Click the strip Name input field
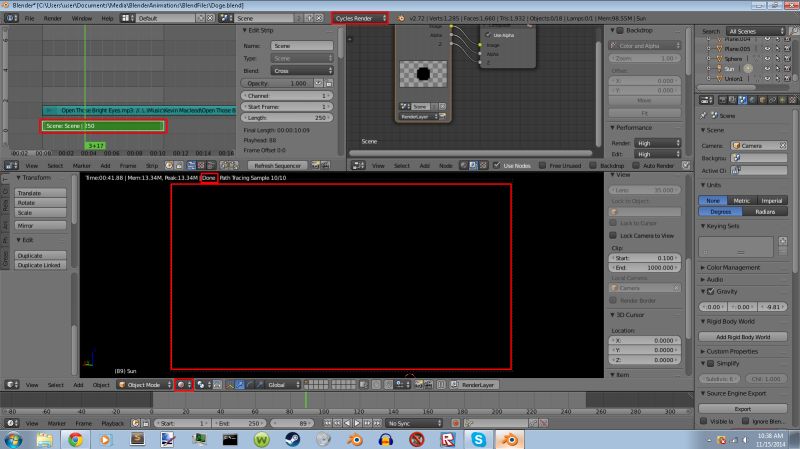800x449 pixels. coord(302,46)
